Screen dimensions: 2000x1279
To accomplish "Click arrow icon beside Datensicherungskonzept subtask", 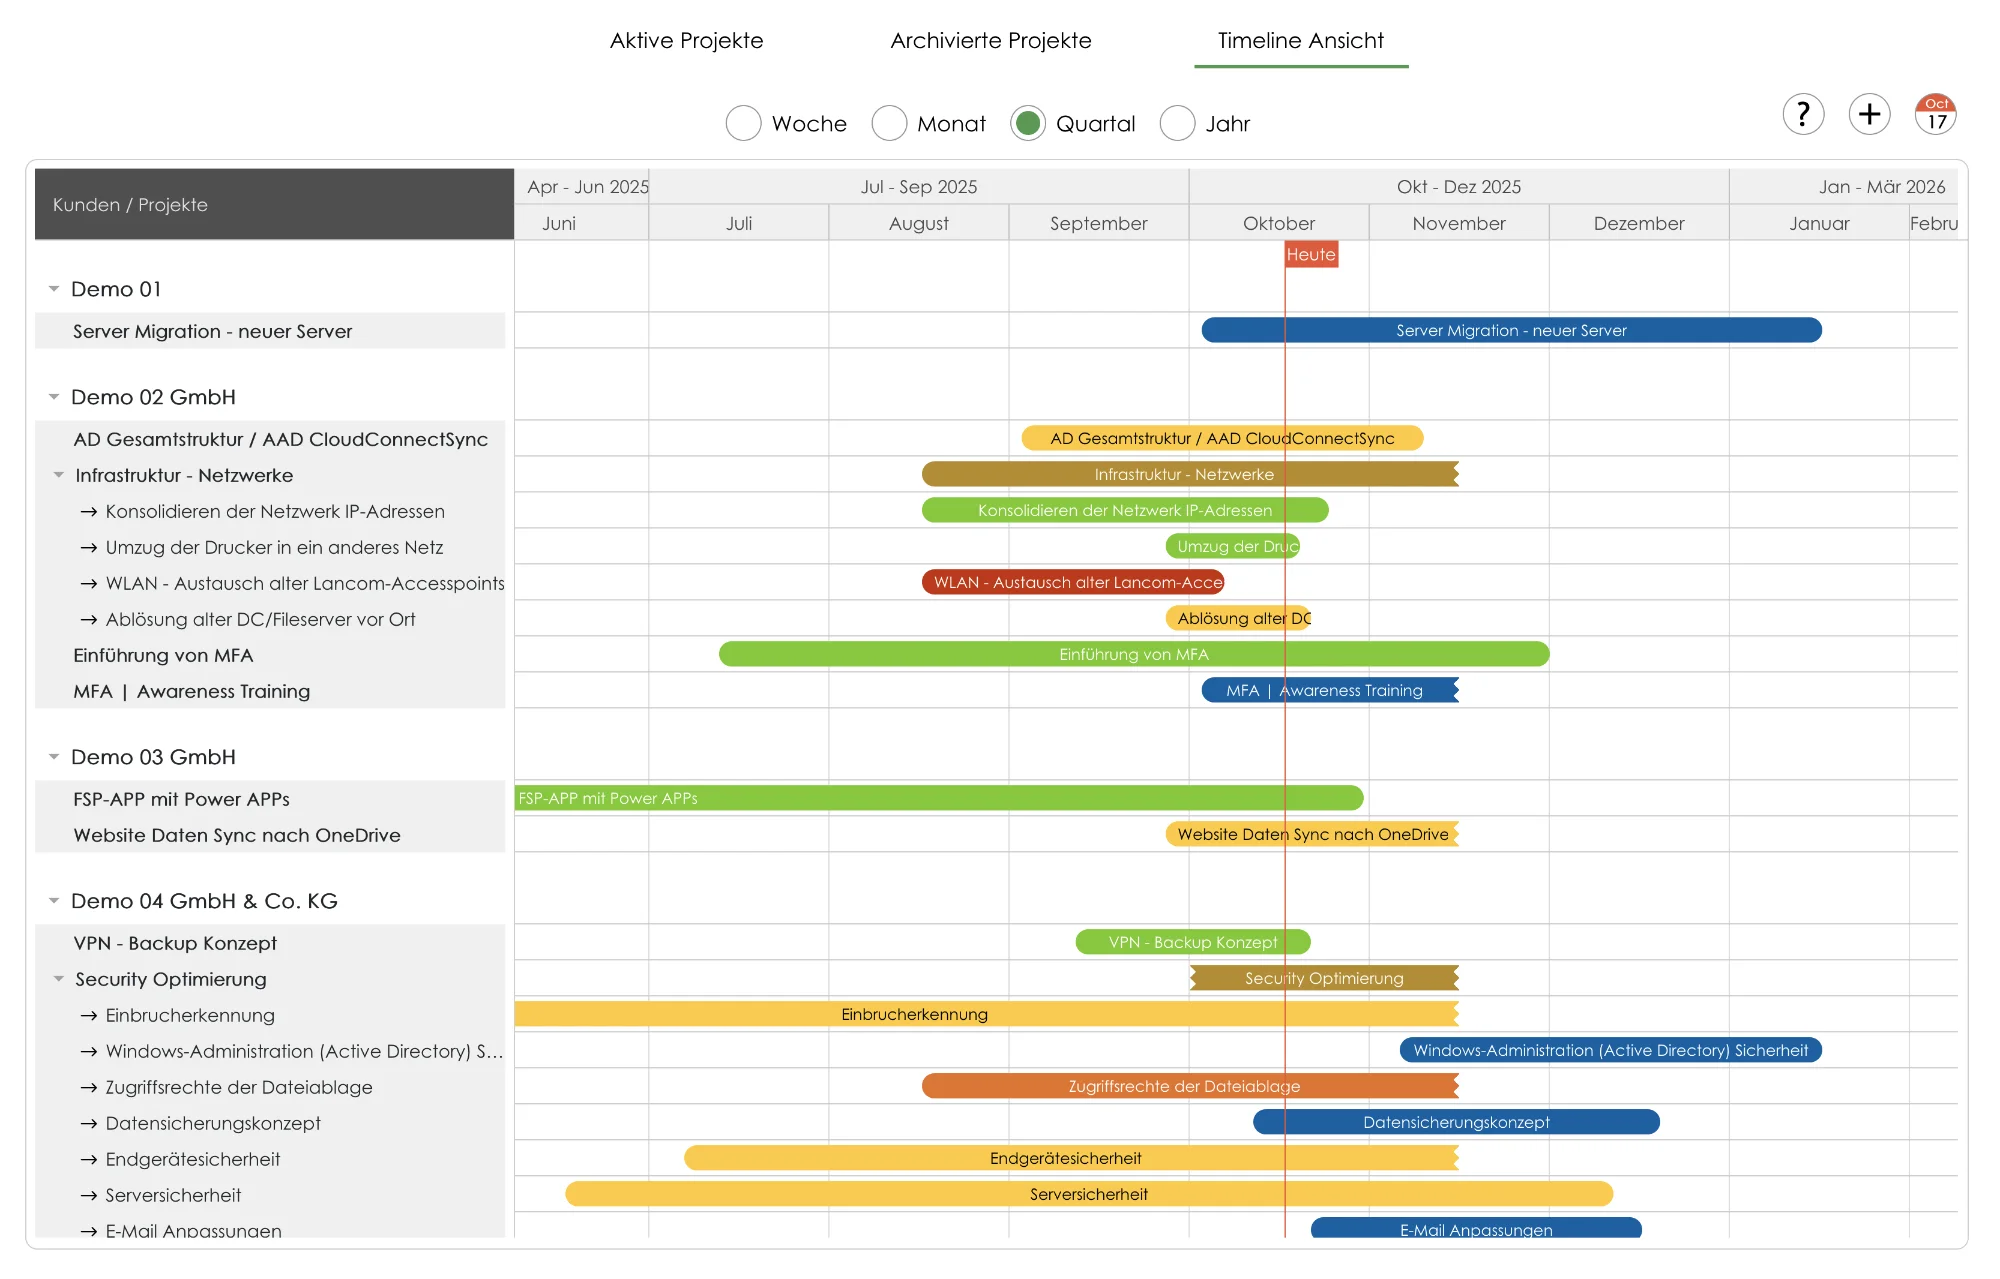I will (89, 1124).
